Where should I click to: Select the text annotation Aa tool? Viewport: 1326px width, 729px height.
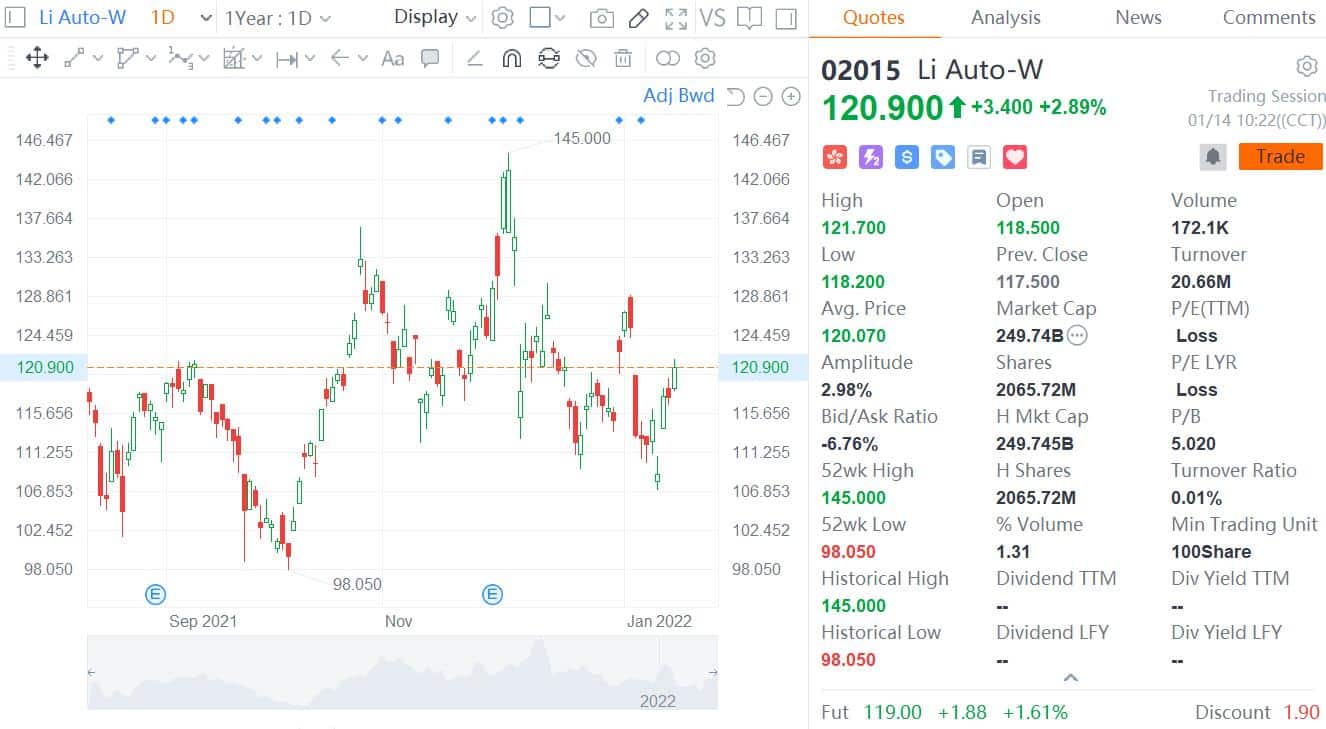tap(392, 58)
